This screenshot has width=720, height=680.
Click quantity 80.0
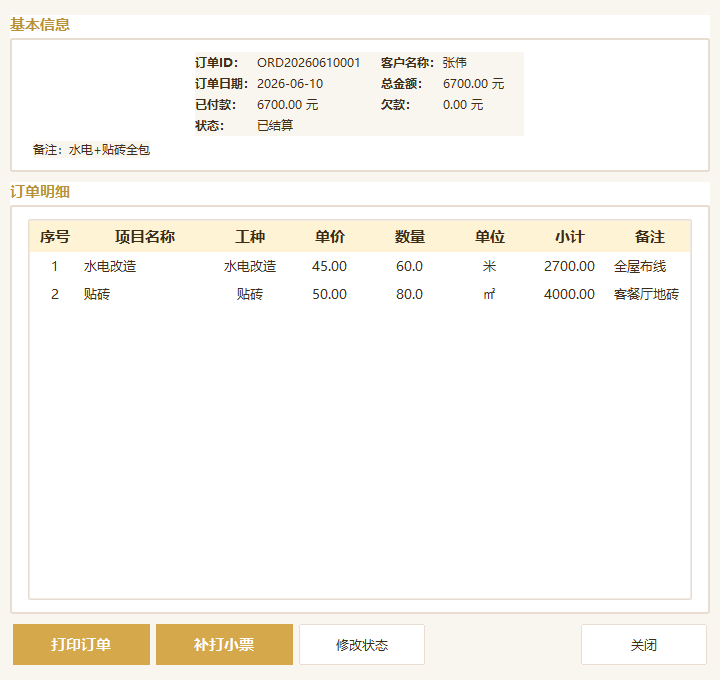click(409, 294)
